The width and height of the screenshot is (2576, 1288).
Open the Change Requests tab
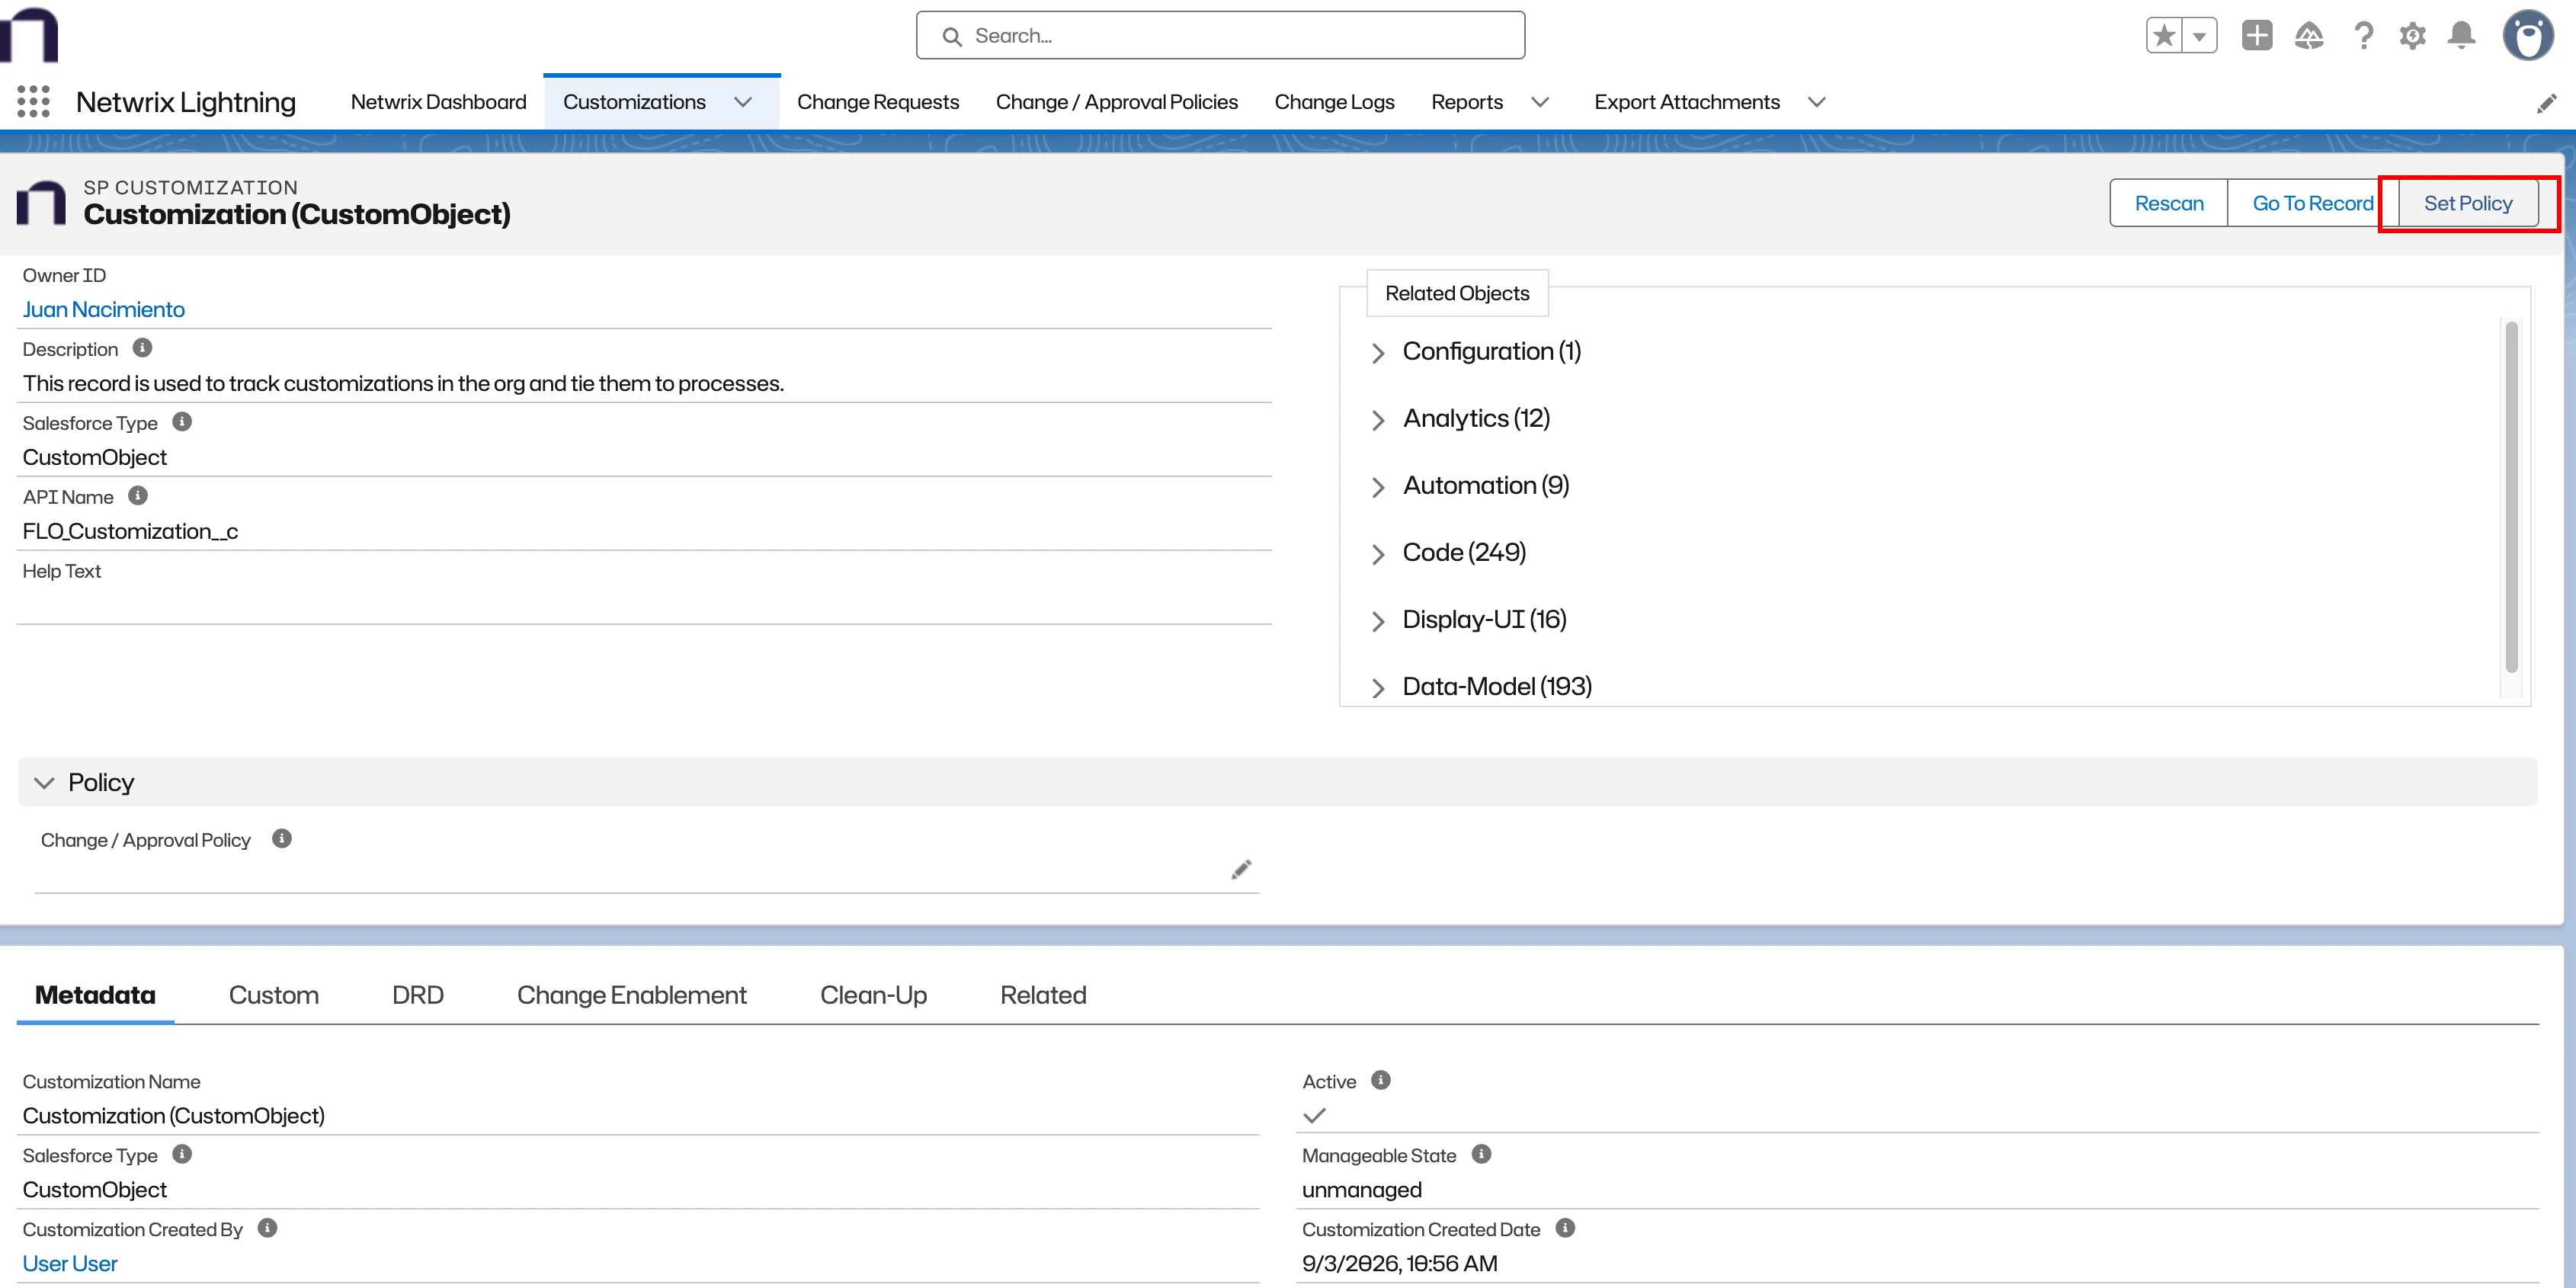(878, 102)
